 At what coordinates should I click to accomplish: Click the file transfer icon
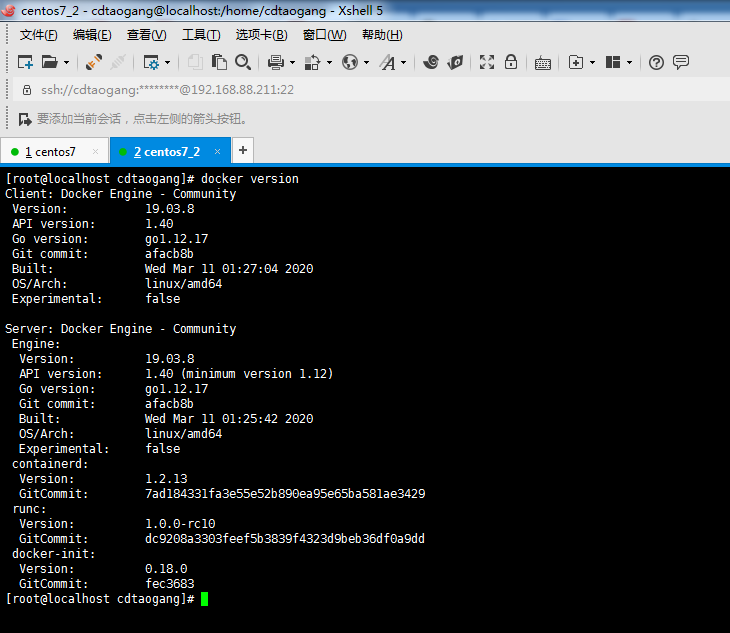312,62
